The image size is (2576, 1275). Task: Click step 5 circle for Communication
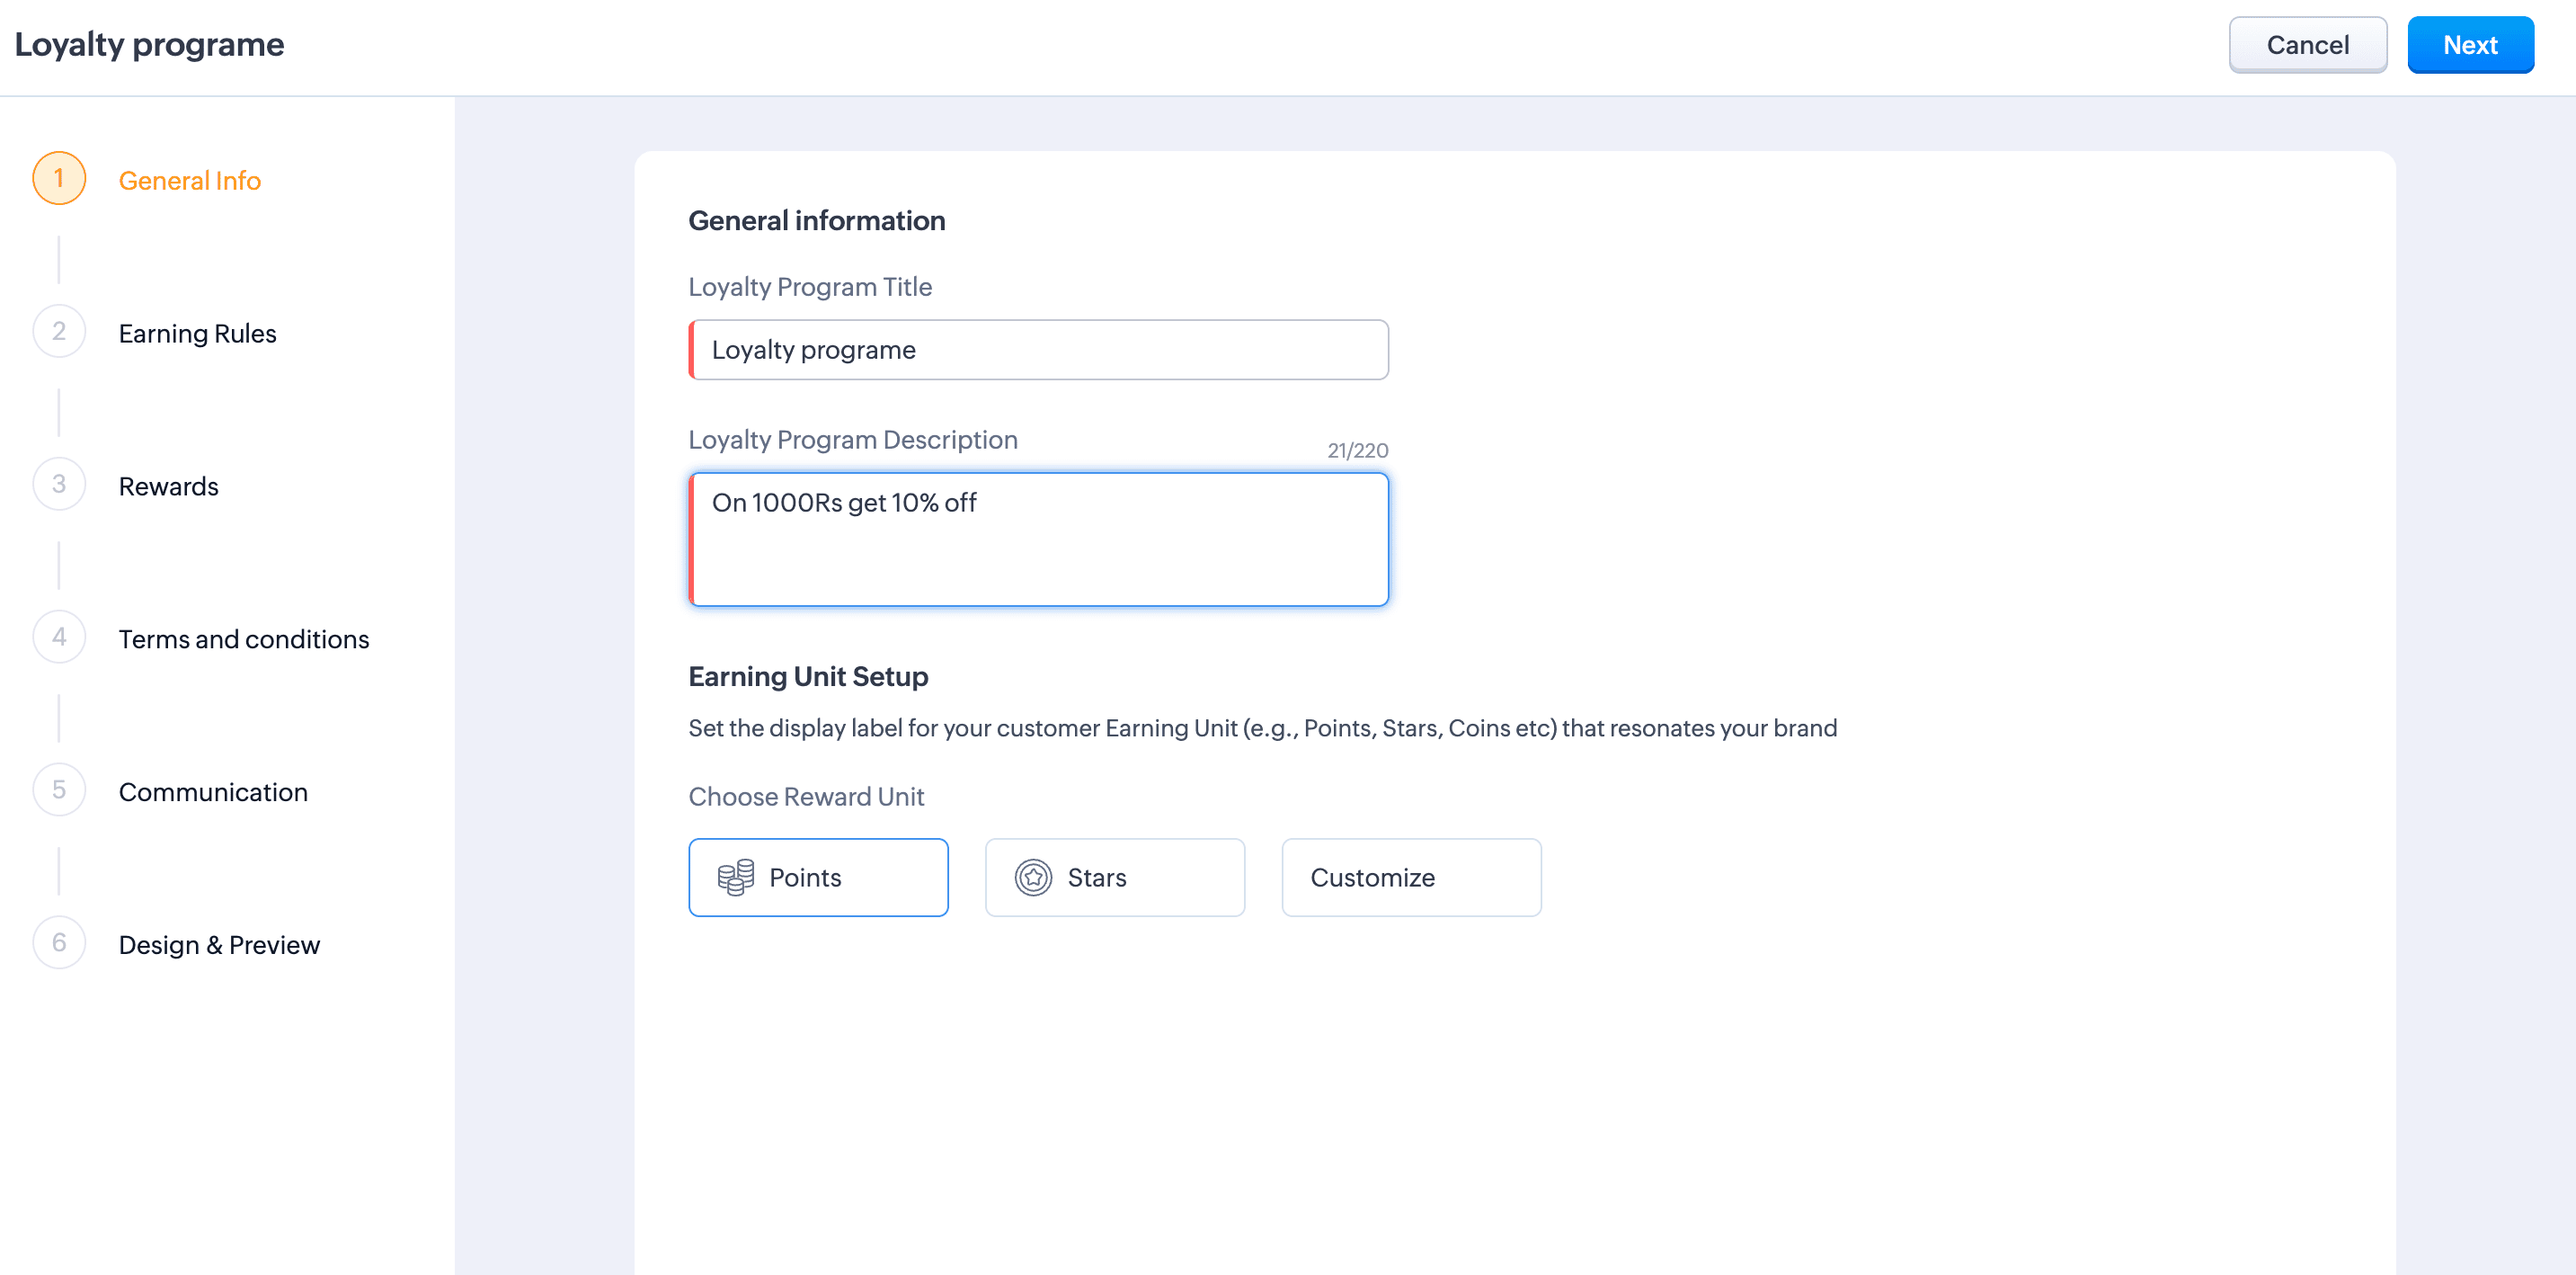pos(59,790)
